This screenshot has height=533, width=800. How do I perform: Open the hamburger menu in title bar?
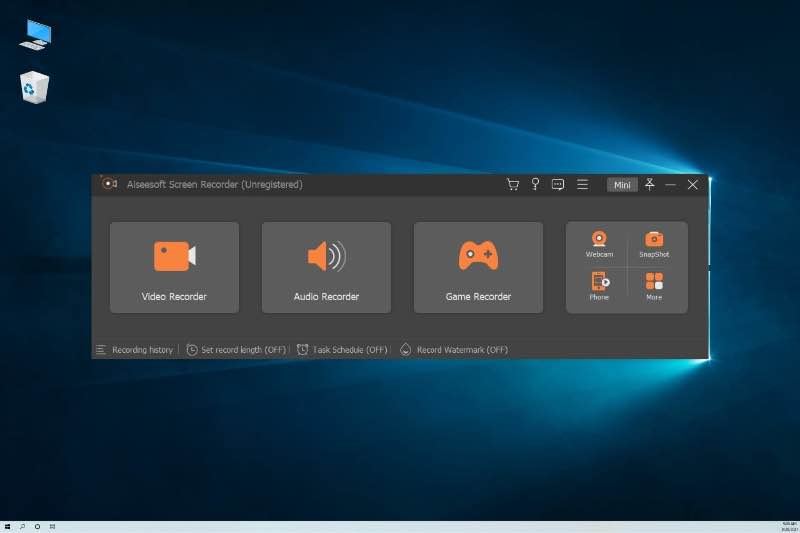582,185
